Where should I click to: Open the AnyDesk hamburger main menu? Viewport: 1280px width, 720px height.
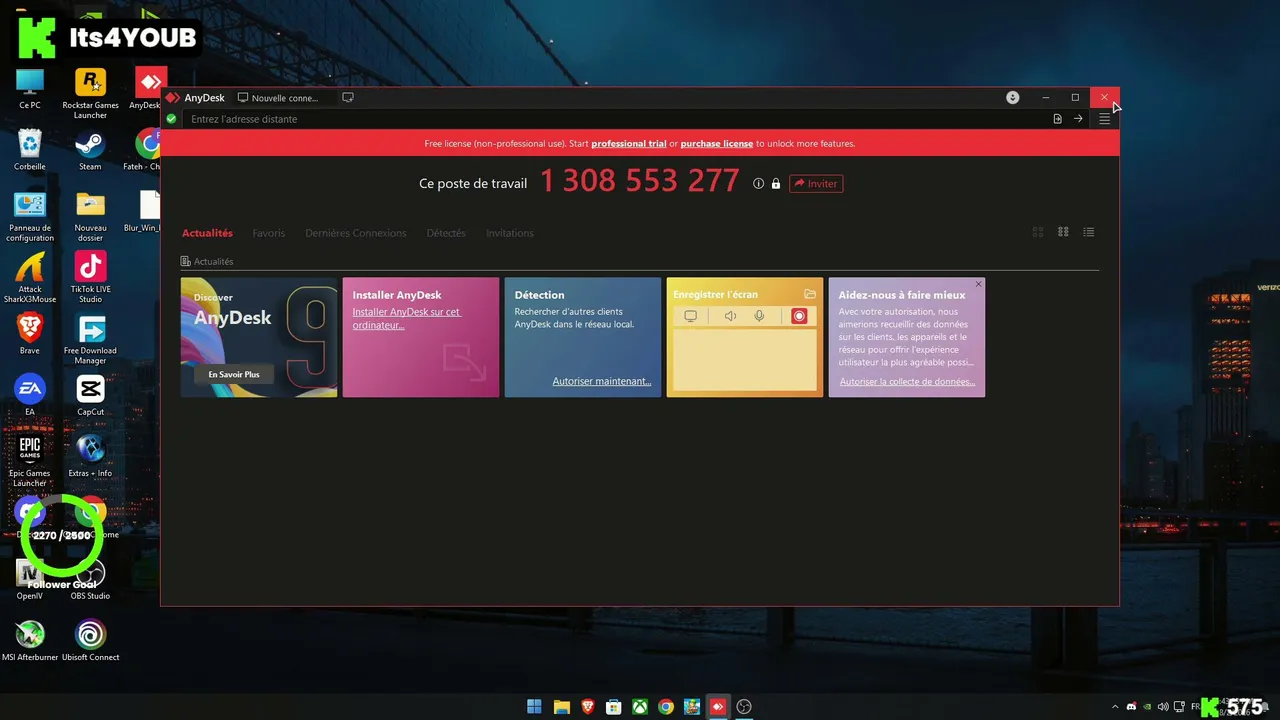coord(1105,119)
